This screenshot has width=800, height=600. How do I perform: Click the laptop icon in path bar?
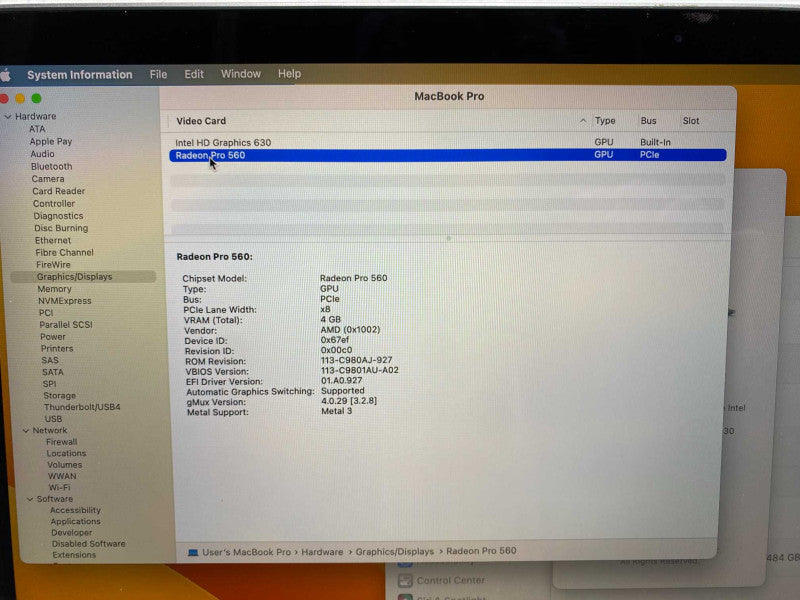click(193, 553)
